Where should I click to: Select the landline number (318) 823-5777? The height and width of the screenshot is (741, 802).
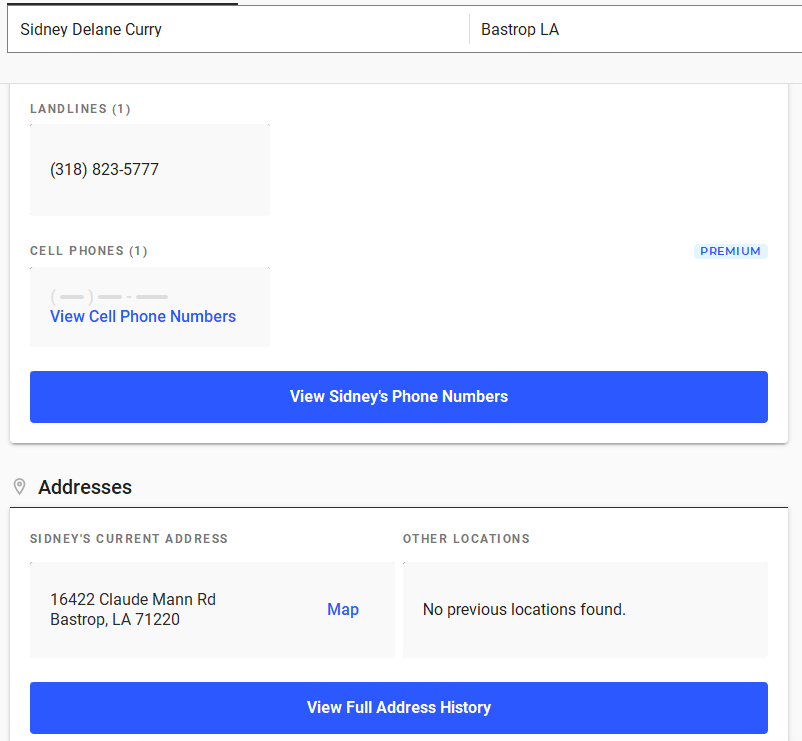click(104, 169)
